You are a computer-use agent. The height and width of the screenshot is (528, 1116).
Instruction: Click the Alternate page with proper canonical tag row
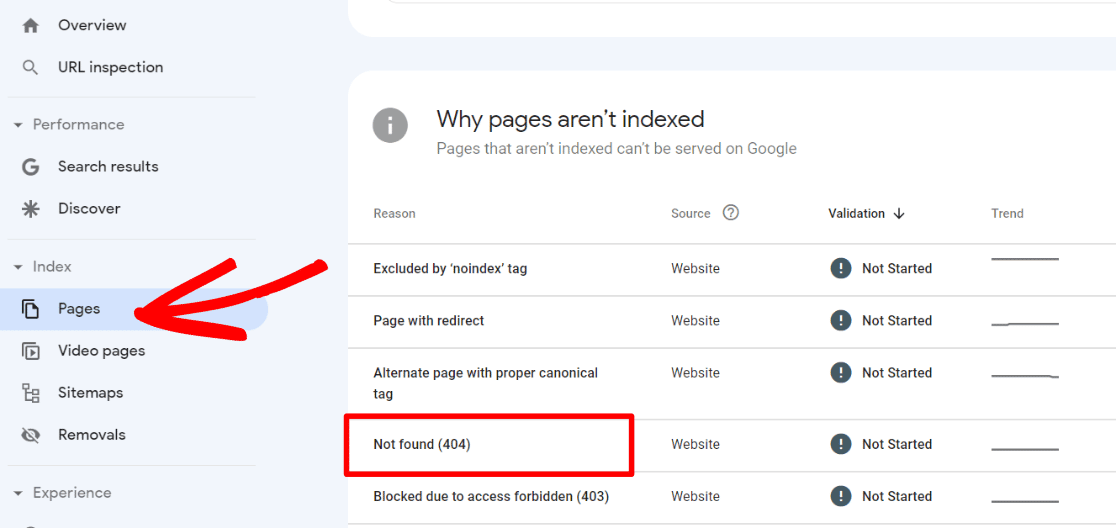pos(485,383)
